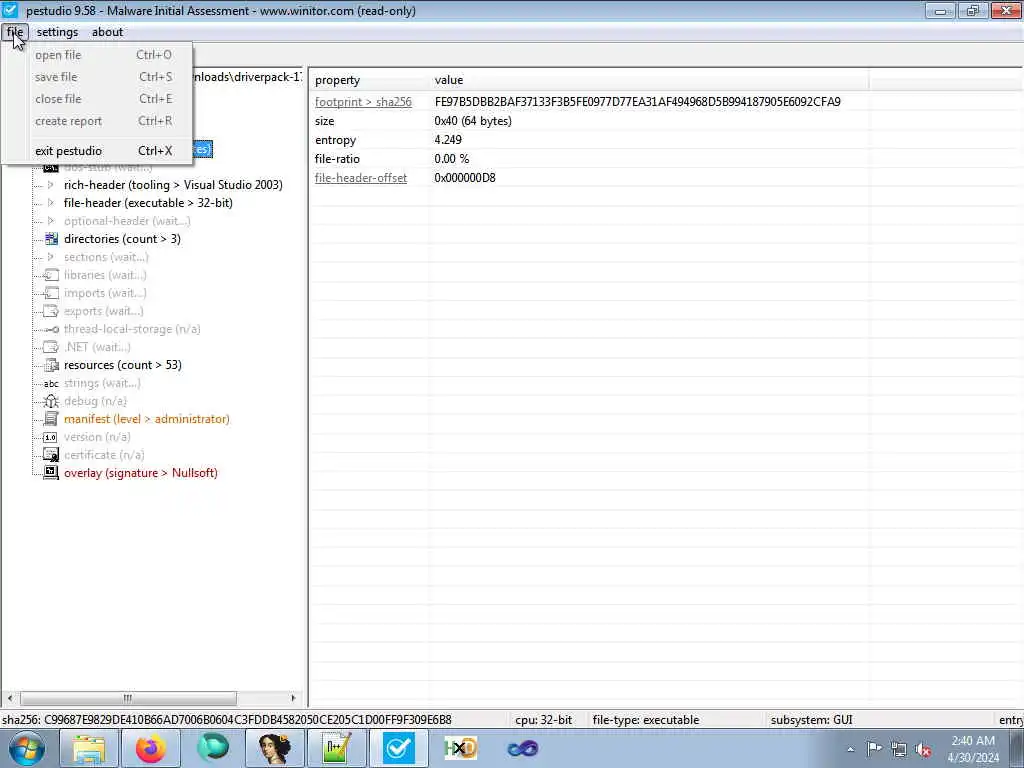Click the abc strings icon

pyautogui.click(x=51, y=383)
